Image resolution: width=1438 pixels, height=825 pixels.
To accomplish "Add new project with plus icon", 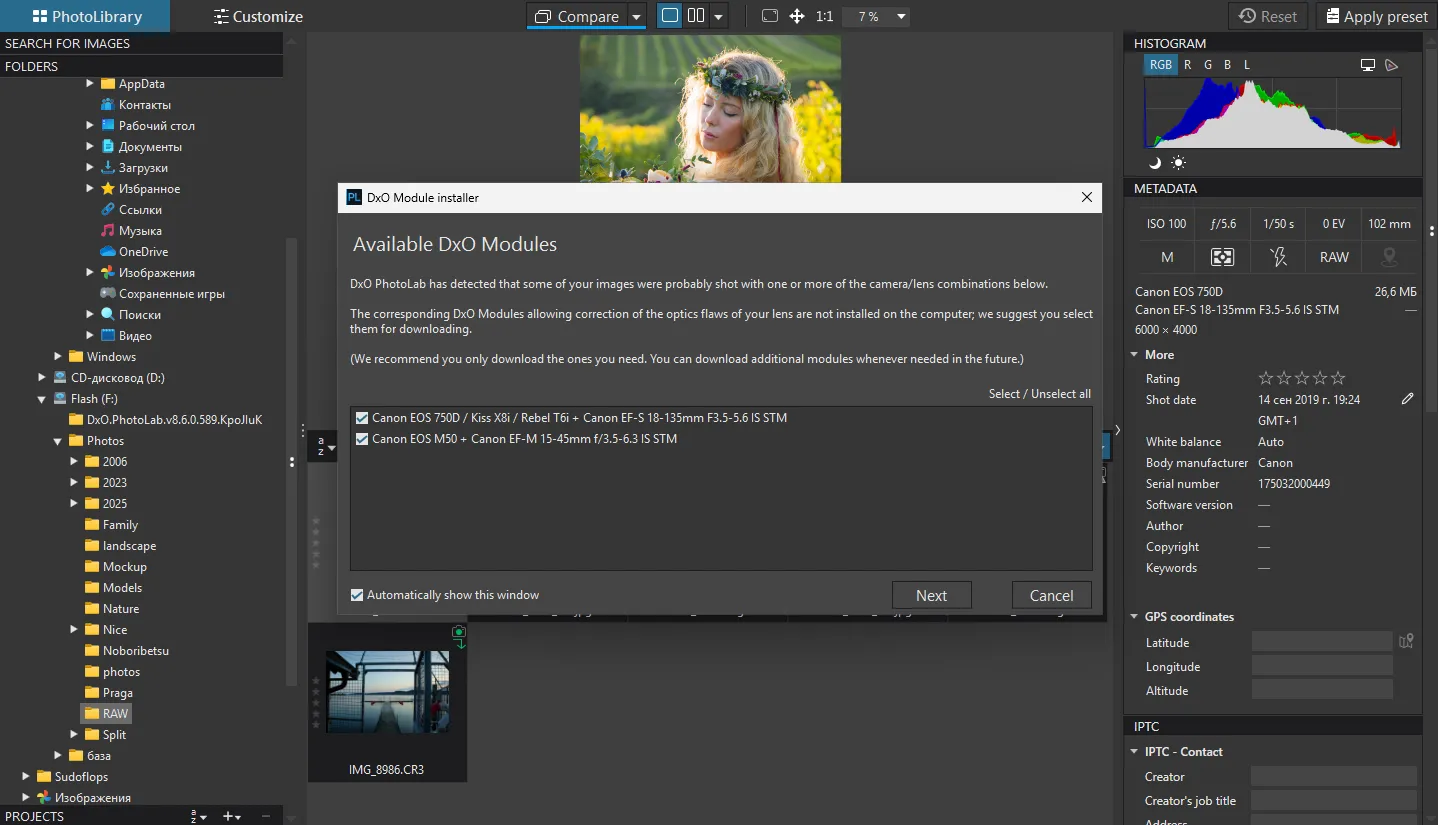I will pos(231,816).
